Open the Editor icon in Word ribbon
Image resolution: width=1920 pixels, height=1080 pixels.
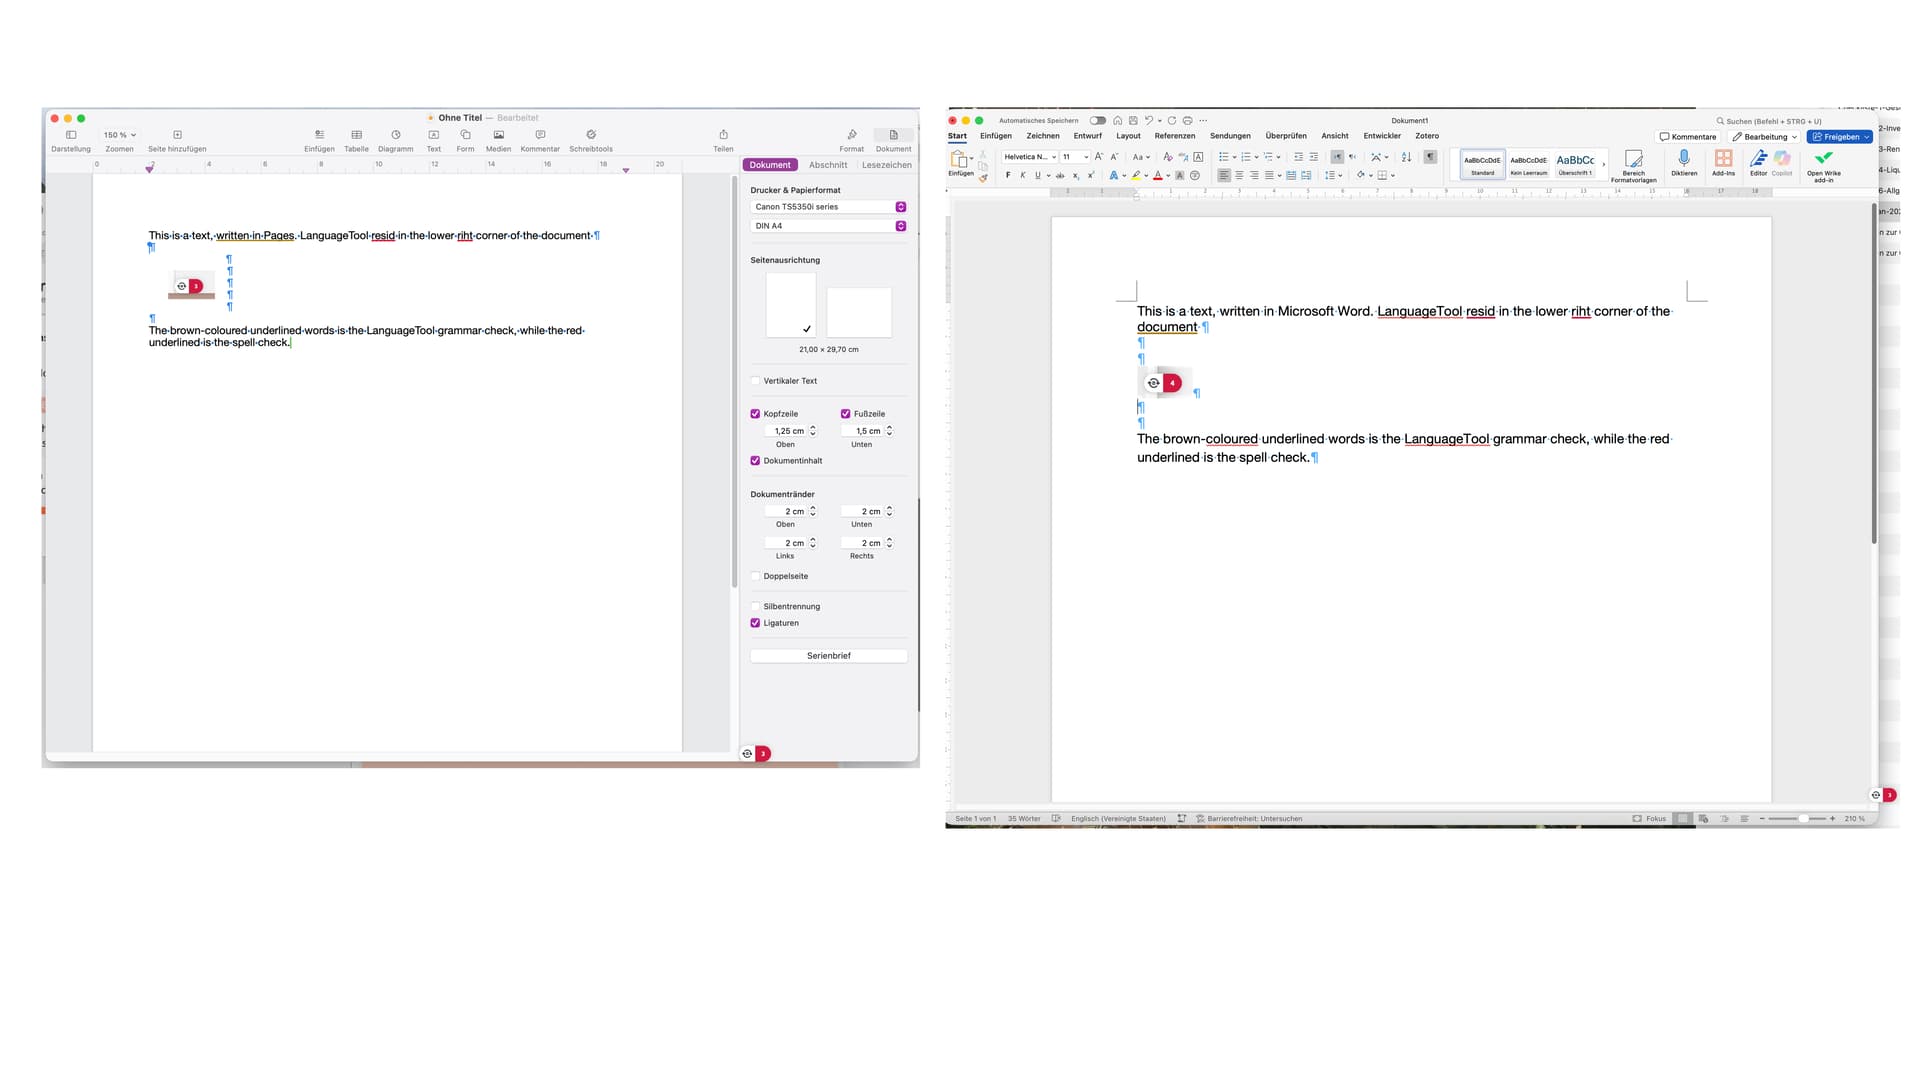click(x=1758, y=158)
